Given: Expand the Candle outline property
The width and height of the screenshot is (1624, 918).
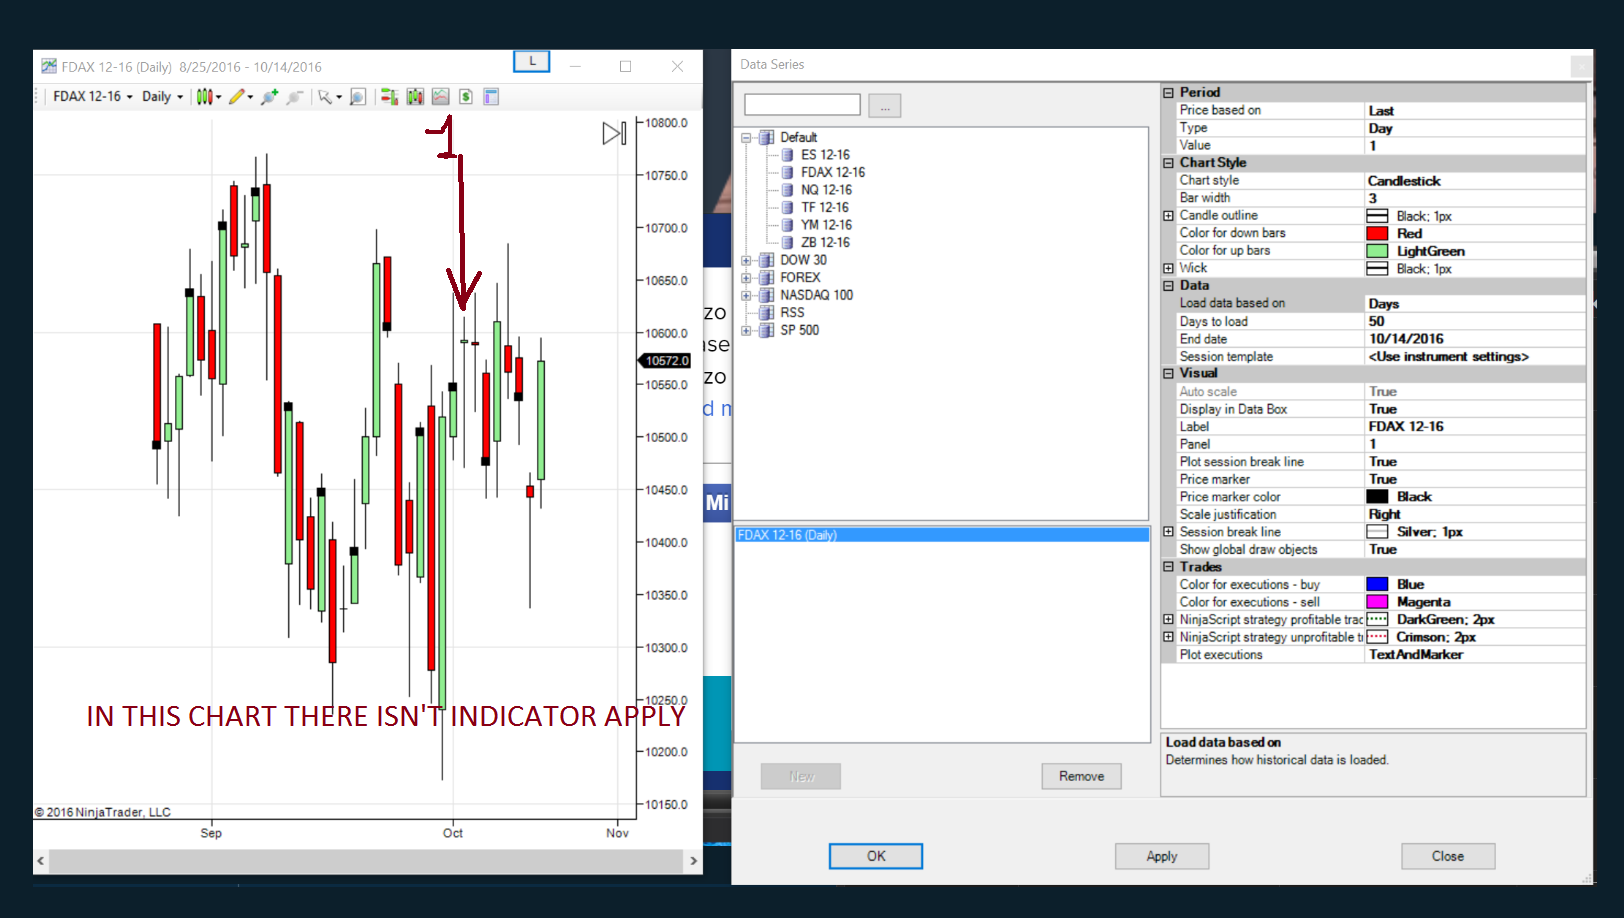Looking at the screenshot, I should [1168, 216].
